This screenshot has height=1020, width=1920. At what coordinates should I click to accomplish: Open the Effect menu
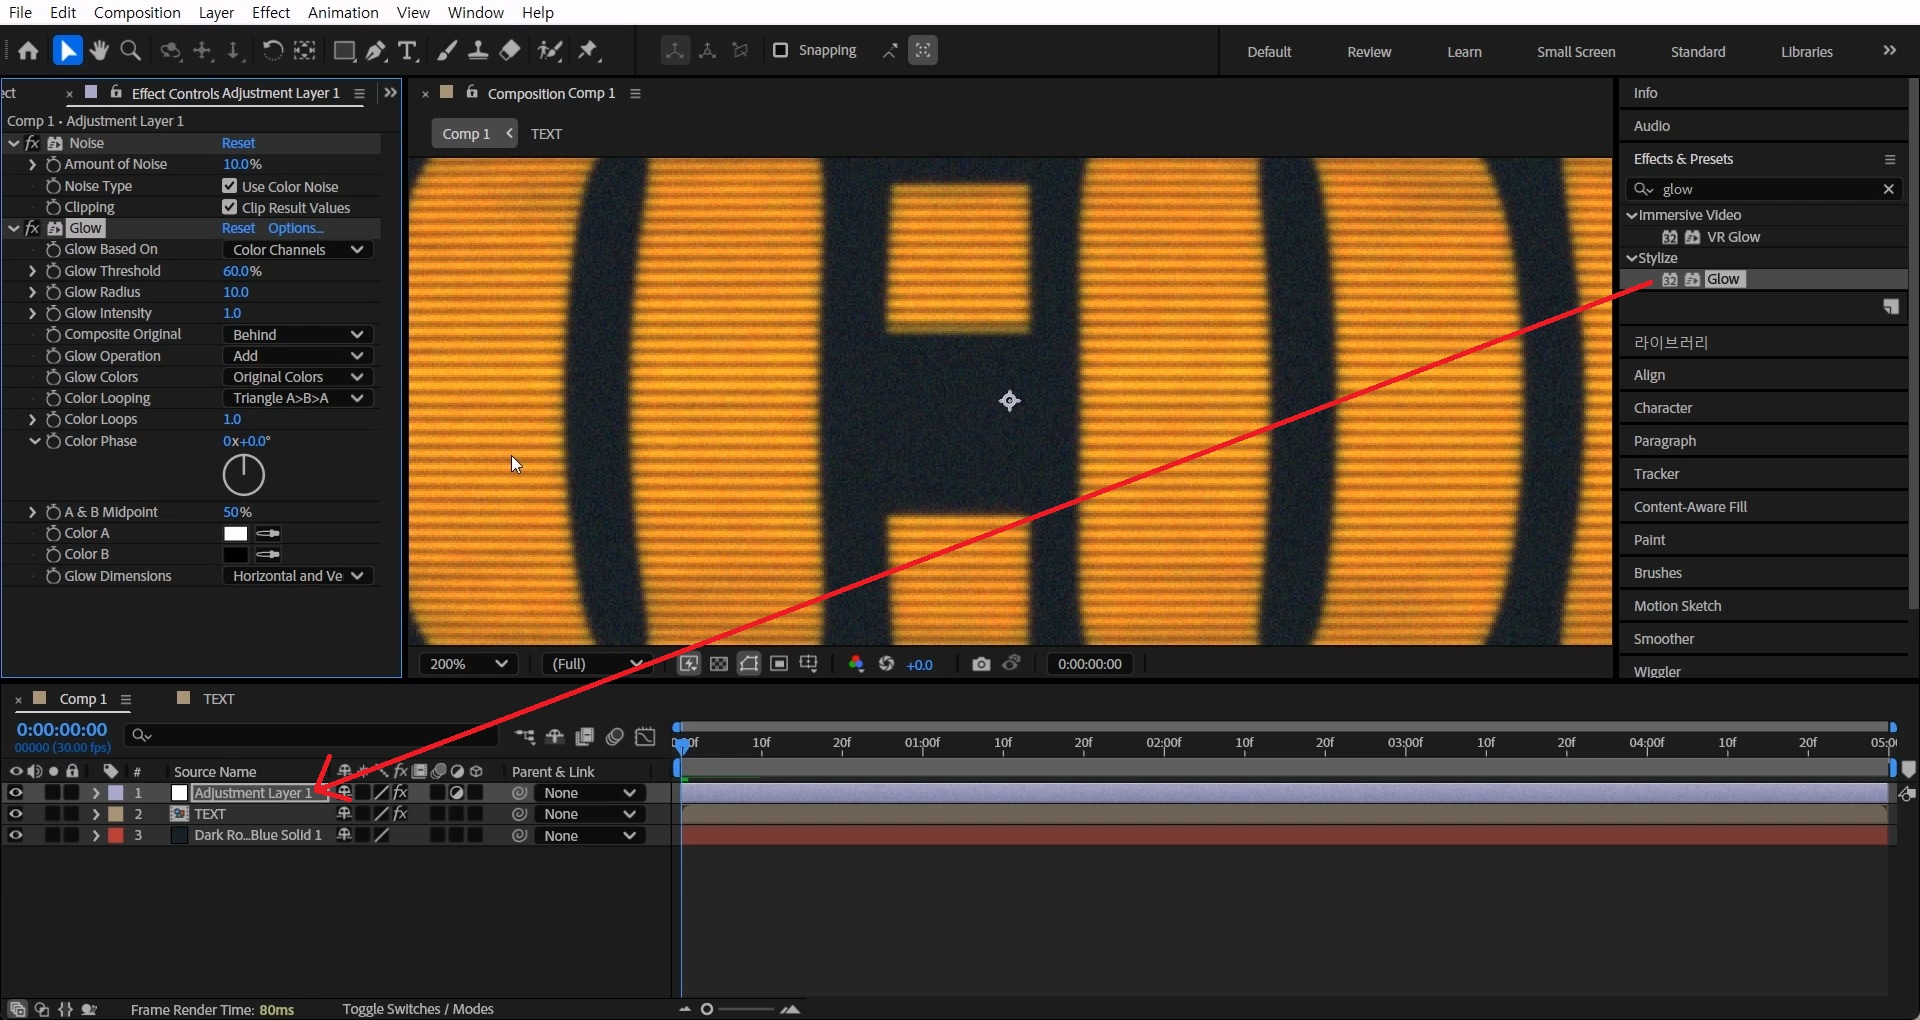point(271,12)
